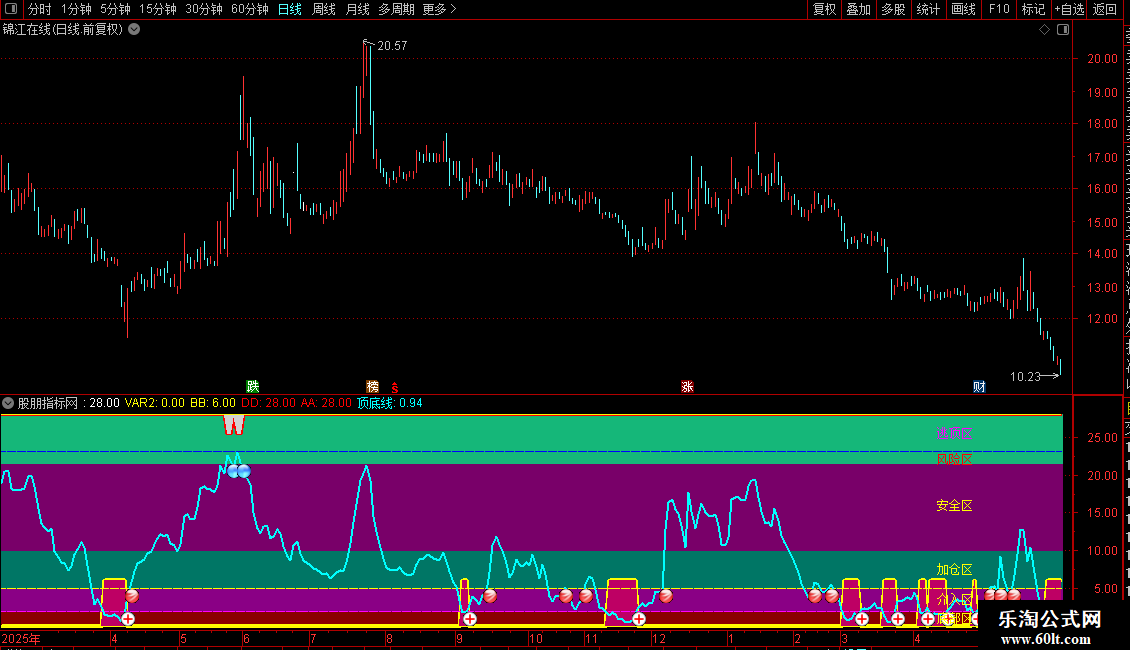The image size is (1130, 650).
Task: Click month 6 on the time axis
Action: (246, 639)
